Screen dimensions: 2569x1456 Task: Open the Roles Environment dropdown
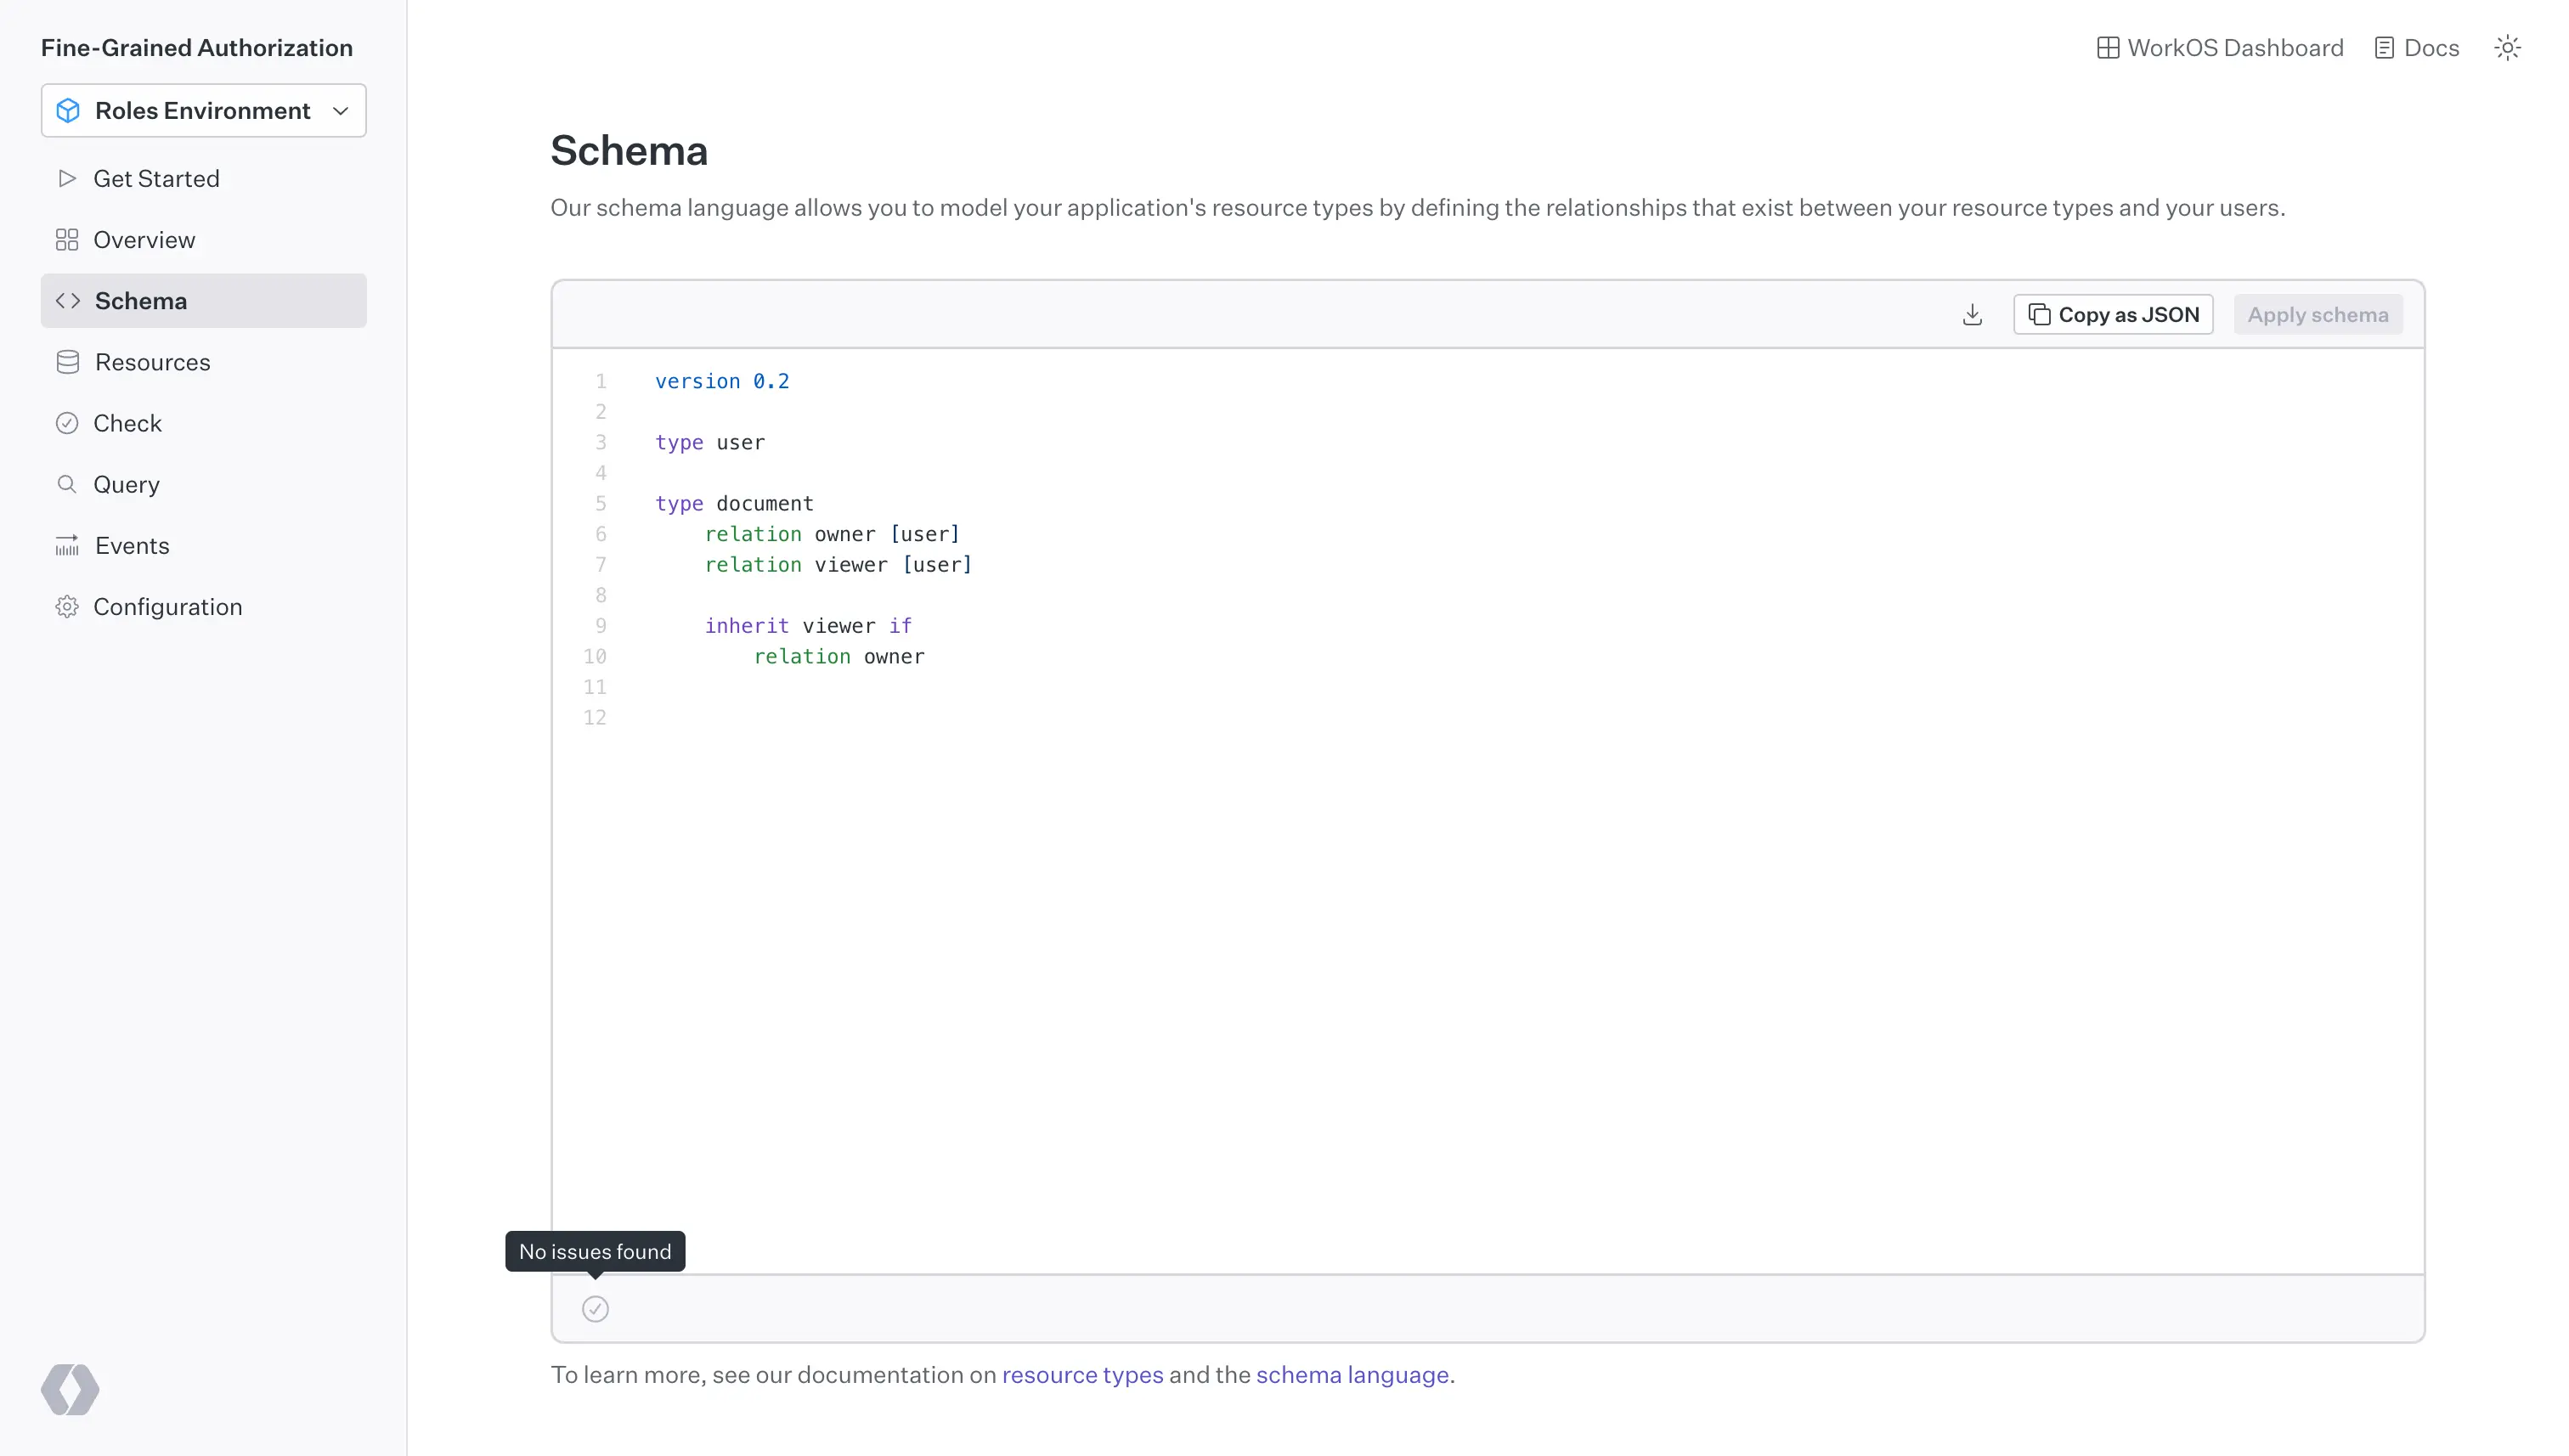[x=203, y=110]
